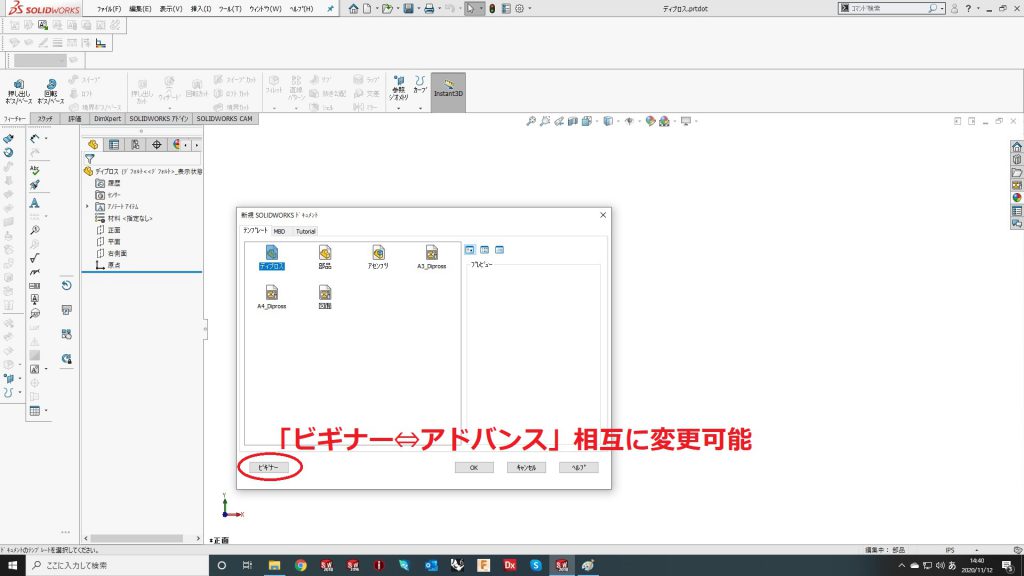Select the 原点 (Origin) item in tree
The height and width of the screenshot is (576, 1024).
108,265
